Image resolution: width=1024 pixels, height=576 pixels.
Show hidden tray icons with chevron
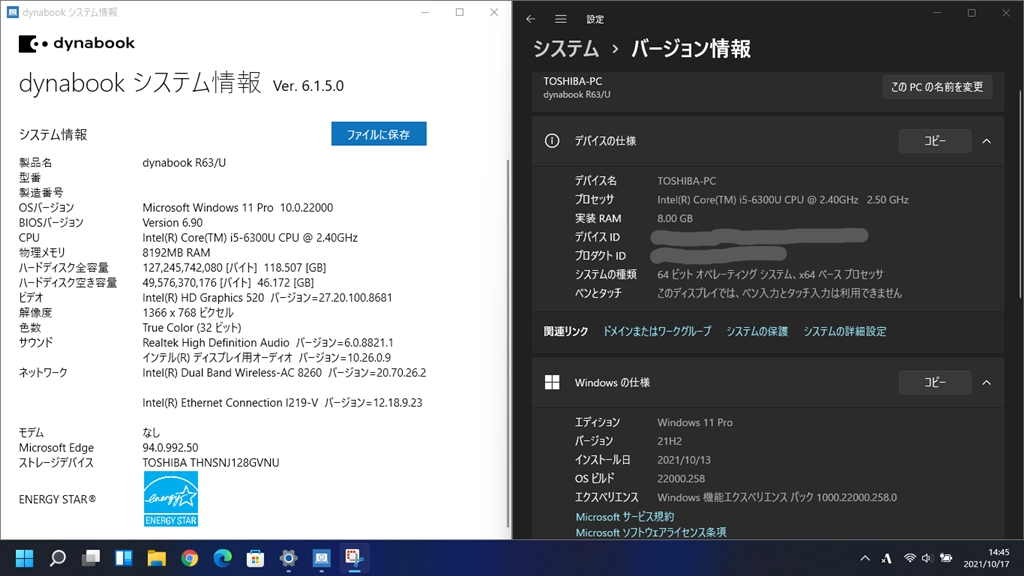pyautogui.click(x=865, y=558)
